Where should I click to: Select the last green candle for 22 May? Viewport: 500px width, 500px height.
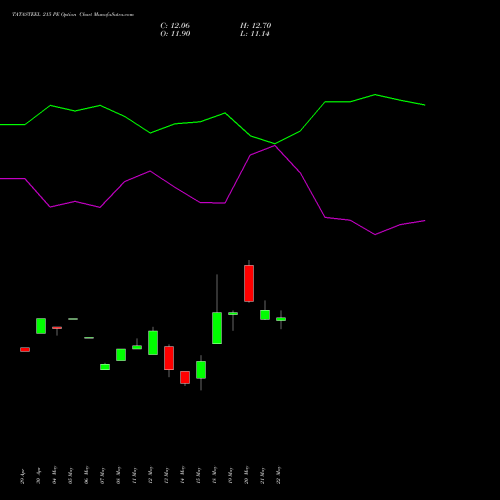tap(281, 319)
